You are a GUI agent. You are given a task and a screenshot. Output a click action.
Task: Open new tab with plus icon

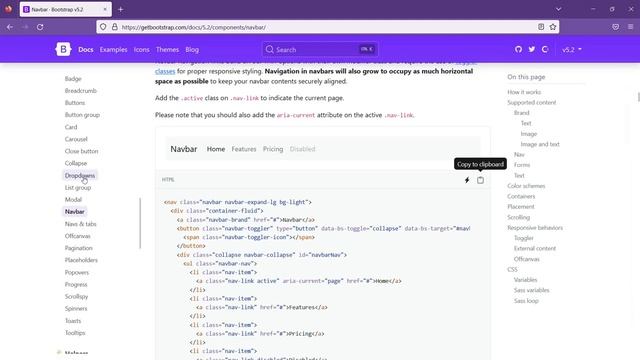pos(120,9)
